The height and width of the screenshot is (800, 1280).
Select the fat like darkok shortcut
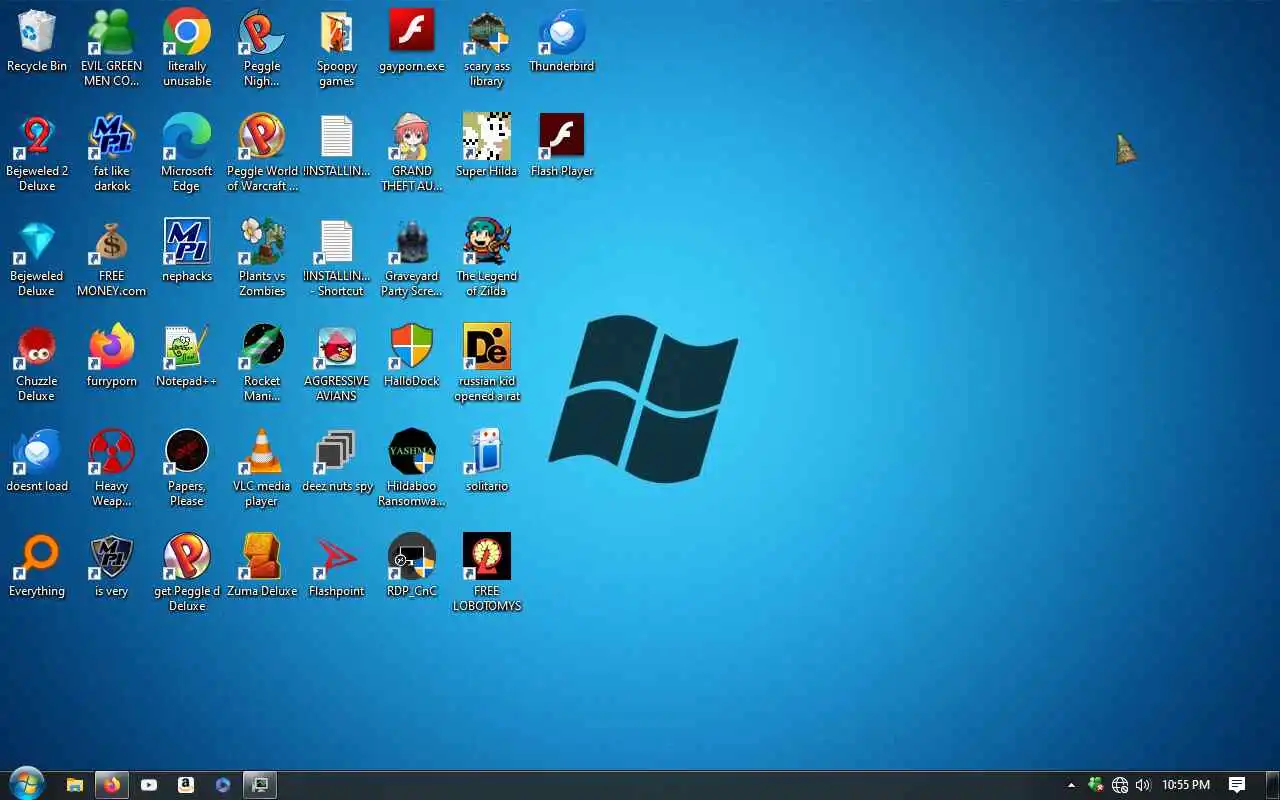pos(112,153)
